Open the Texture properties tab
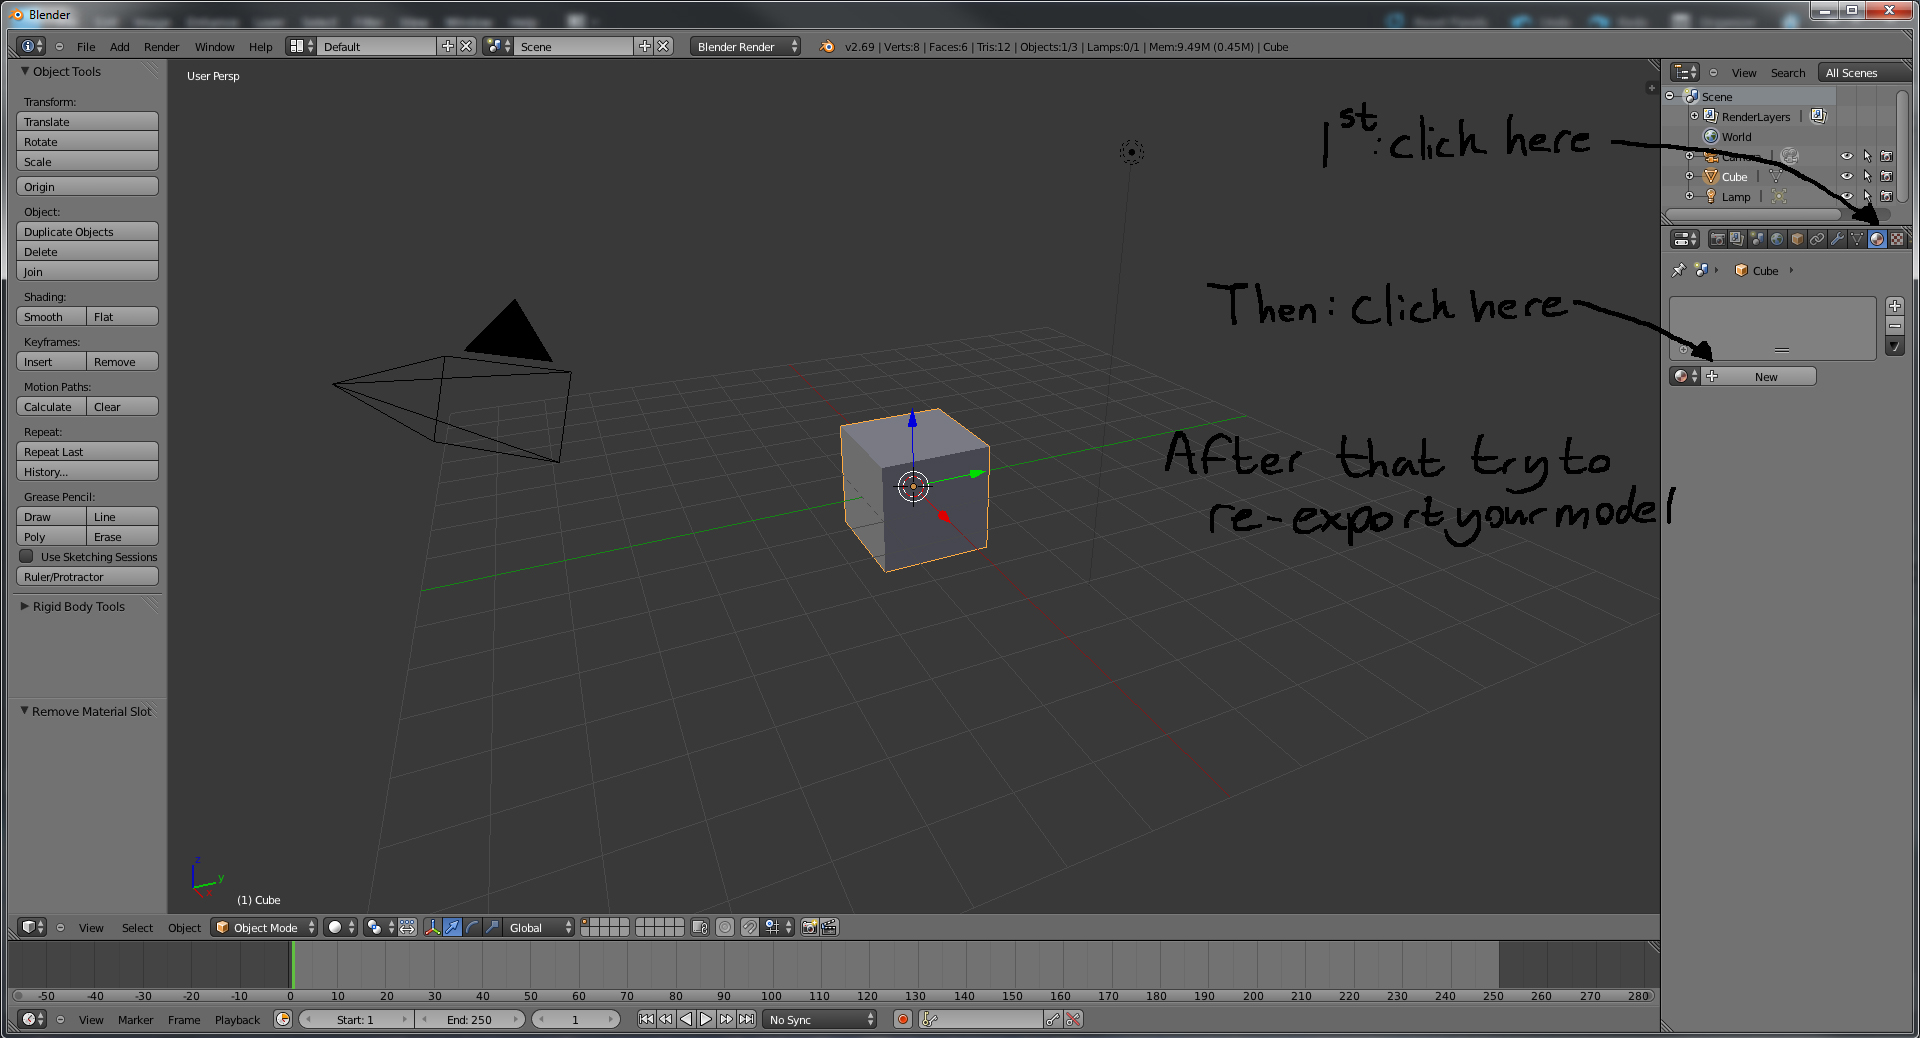The width and height of the screenshot is (1920, 1038). click(x=1897, y=239)
